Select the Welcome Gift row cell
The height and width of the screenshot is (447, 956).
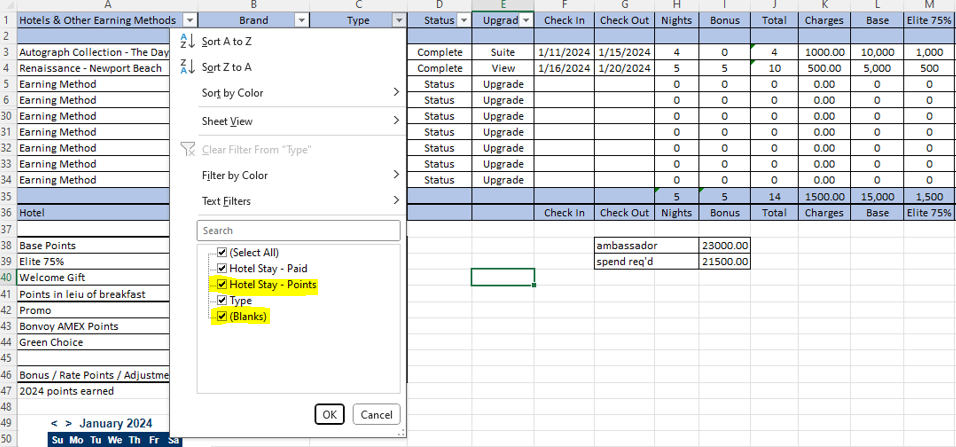(94, 277)
